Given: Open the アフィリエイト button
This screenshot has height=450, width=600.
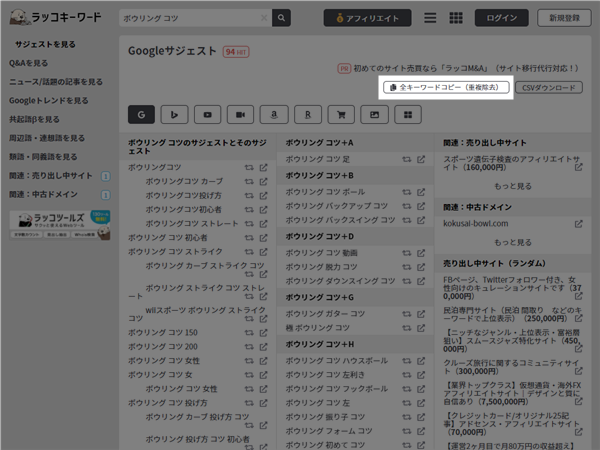Looking at the screenshot, I should click(x=367, y=18).
